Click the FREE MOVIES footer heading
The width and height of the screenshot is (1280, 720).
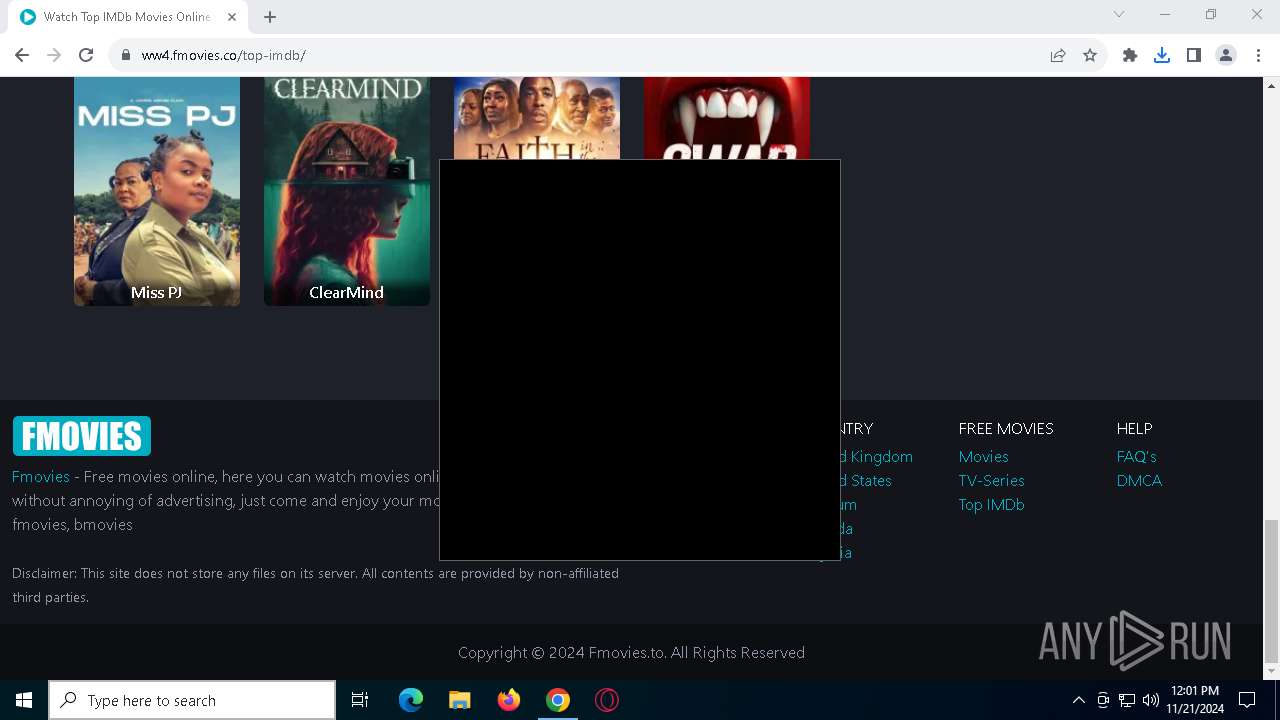(x=1006, y=429)
